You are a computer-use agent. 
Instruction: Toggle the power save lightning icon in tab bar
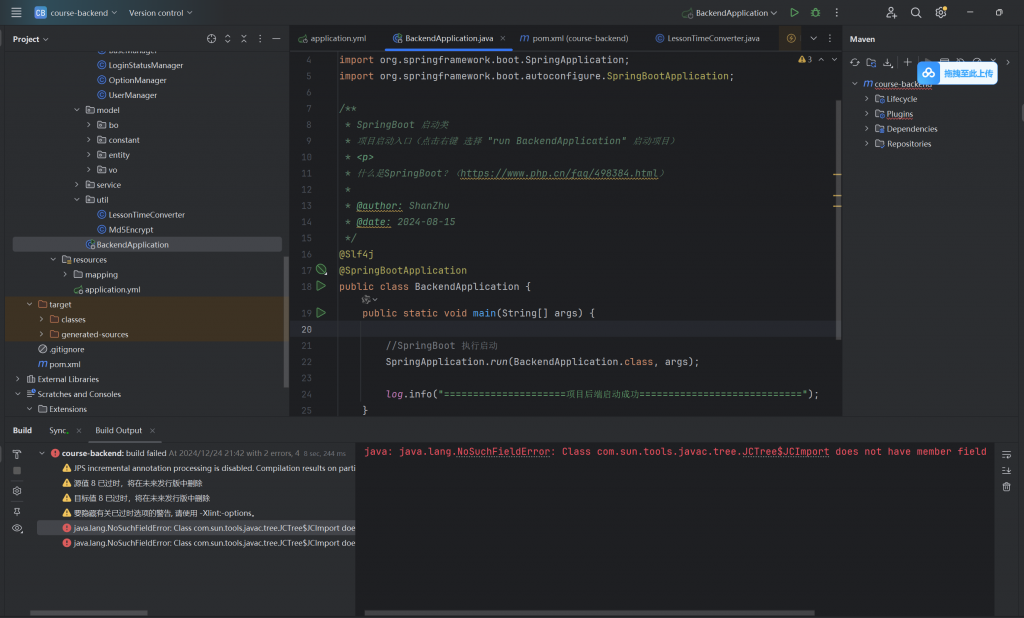(x=791, y=38)
